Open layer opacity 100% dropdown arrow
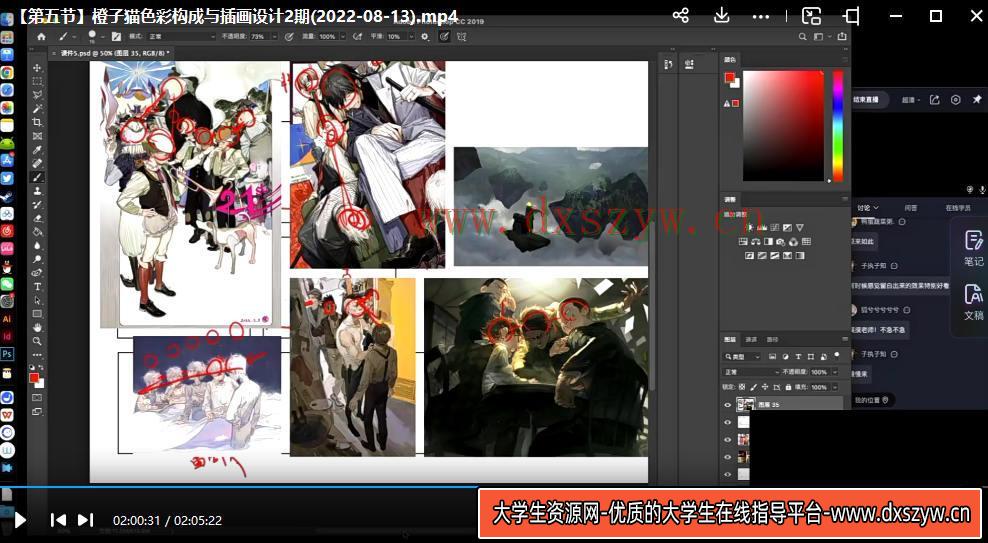The width and height of the screenshot is (988, 543). [835, 372]
